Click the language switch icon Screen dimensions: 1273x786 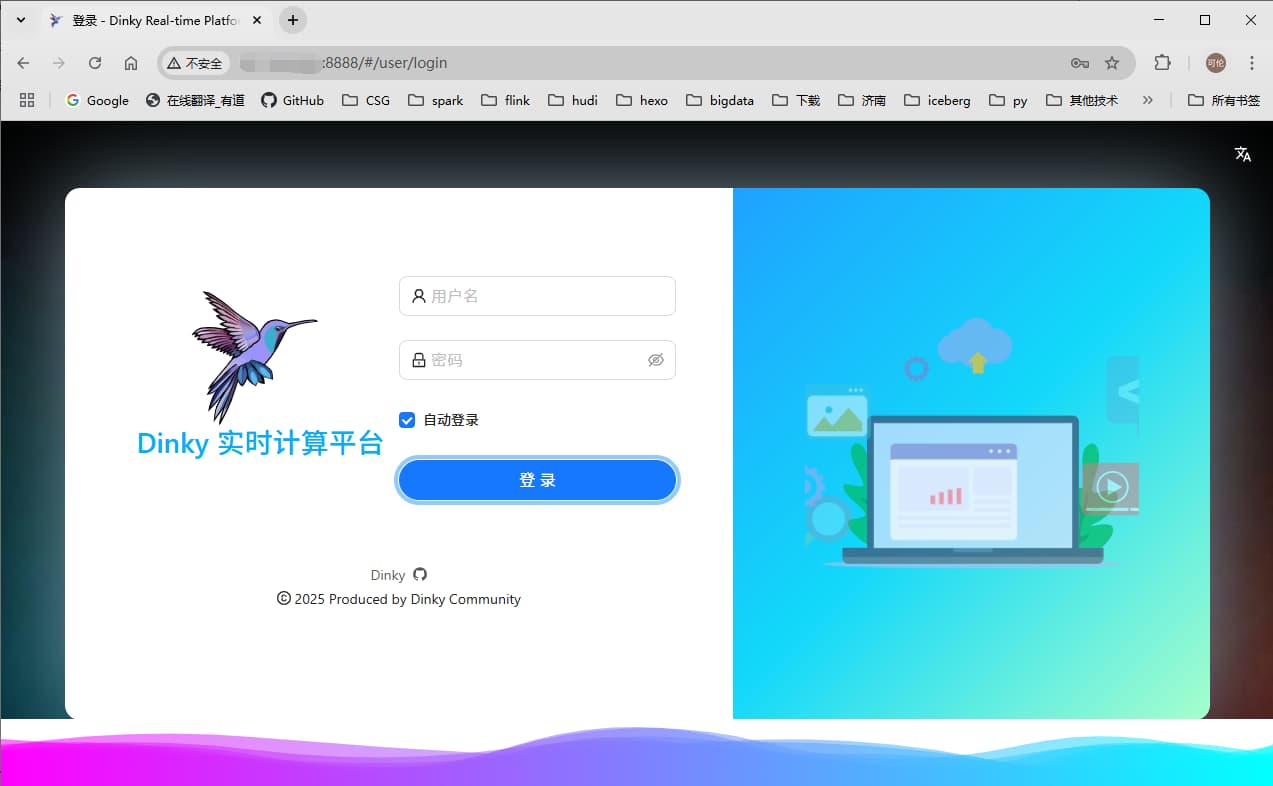1243,154
